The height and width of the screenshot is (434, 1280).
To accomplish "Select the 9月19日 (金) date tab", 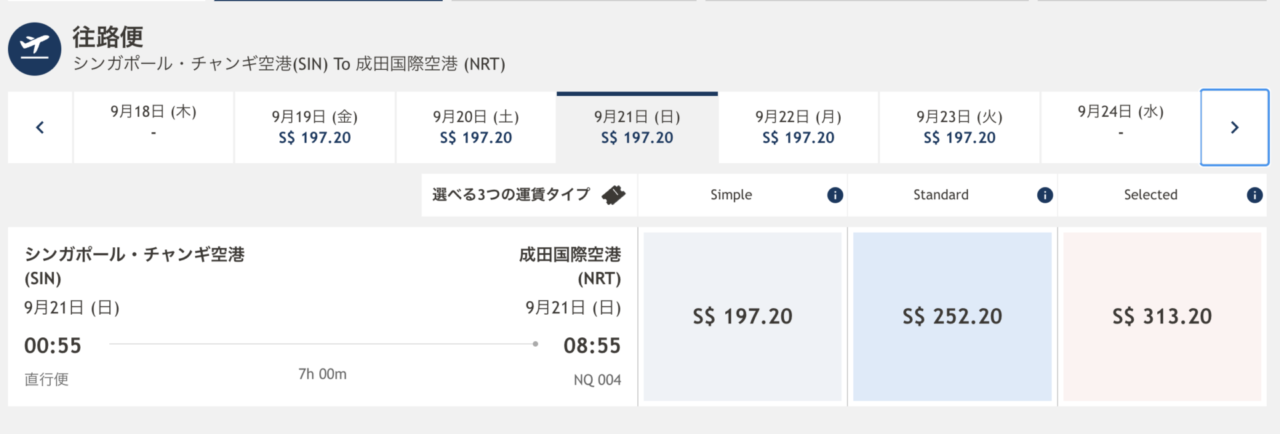I will [315, 127].
